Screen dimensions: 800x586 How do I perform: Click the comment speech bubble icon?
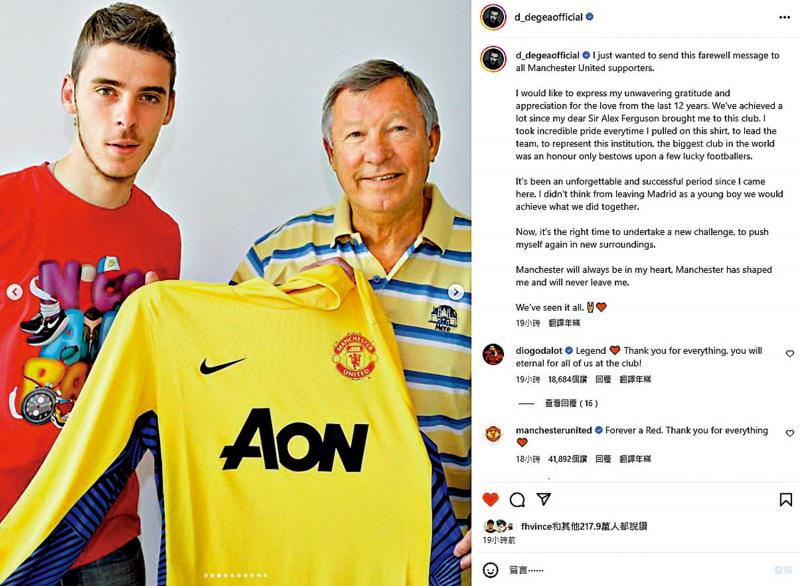click(517, 499)
